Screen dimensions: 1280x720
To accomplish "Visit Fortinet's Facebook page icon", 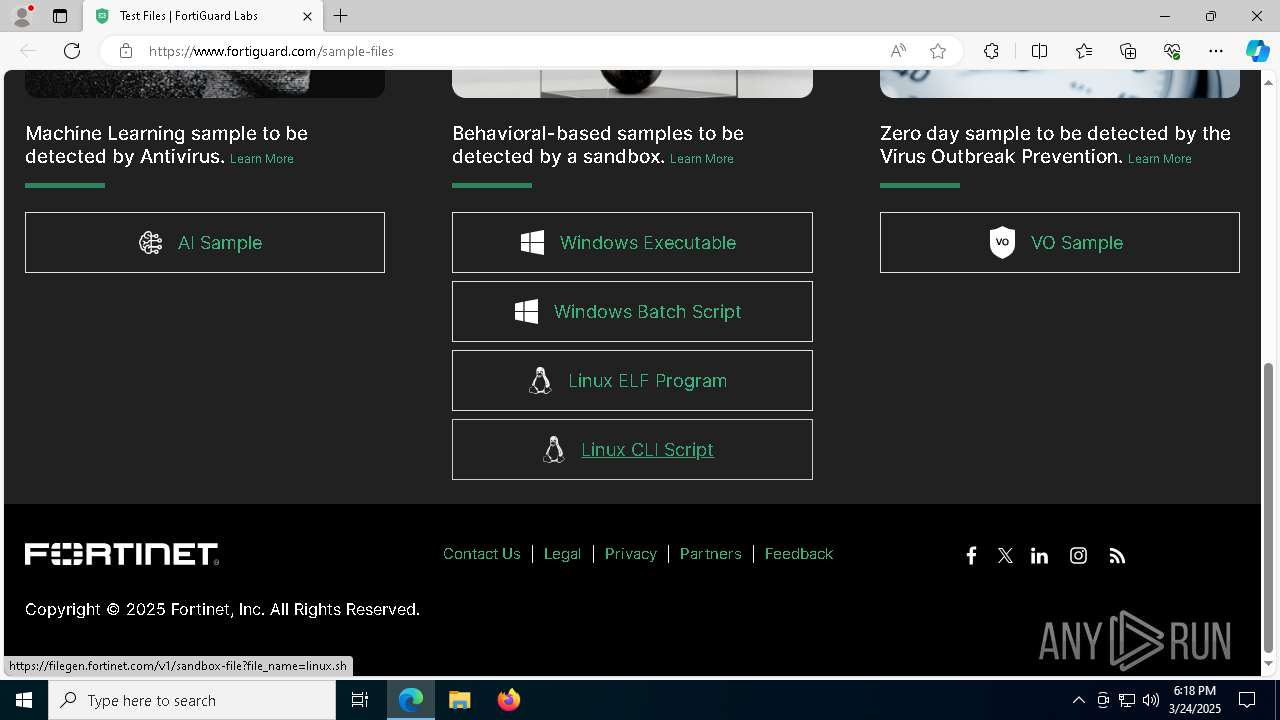I will [971, 556].
